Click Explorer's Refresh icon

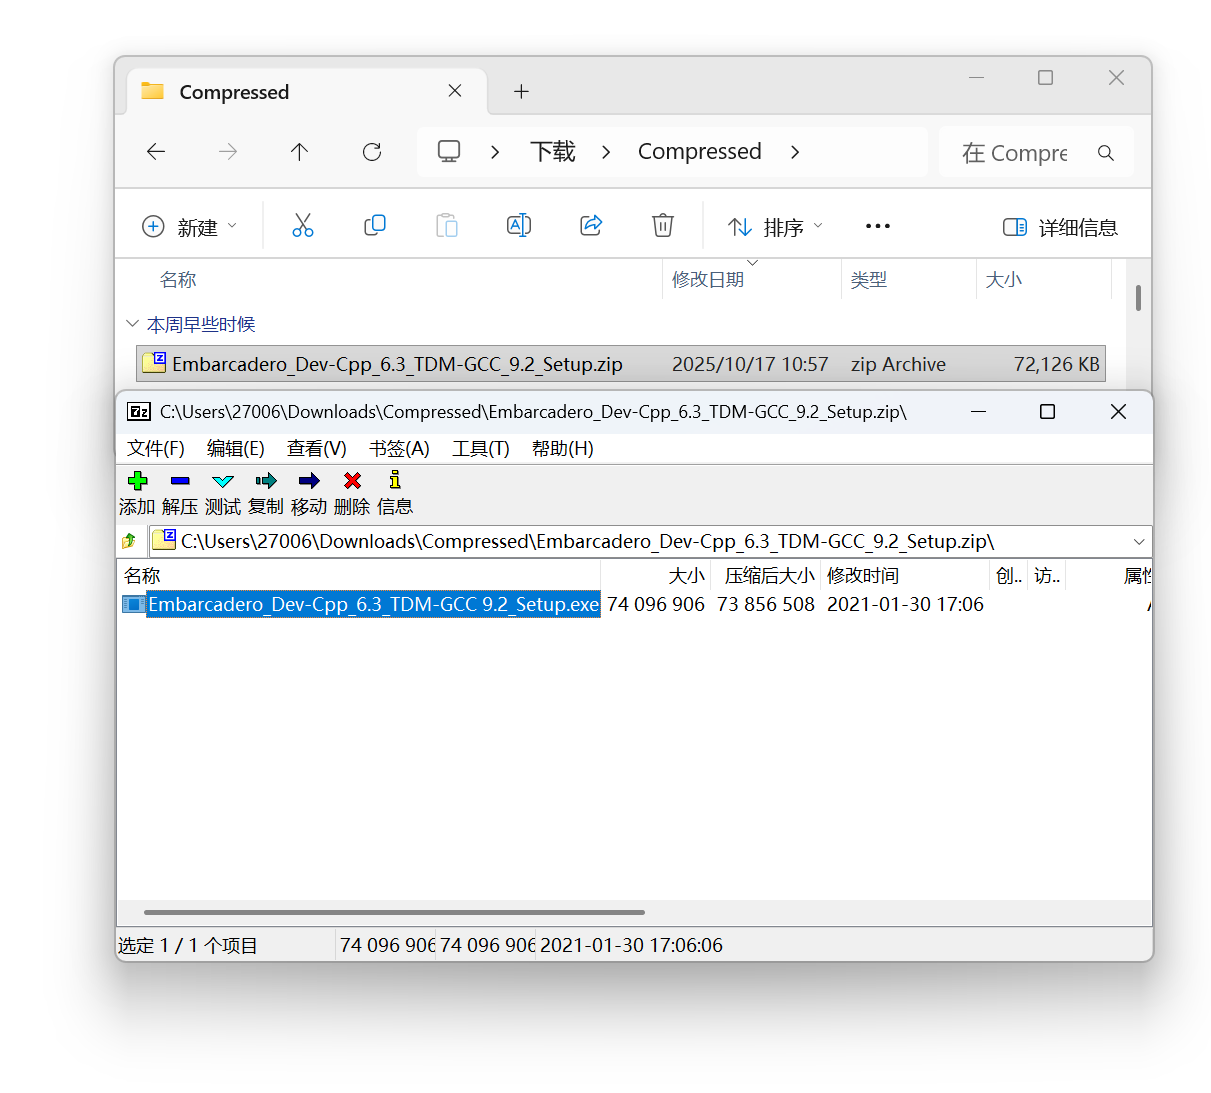pos(372,152)
